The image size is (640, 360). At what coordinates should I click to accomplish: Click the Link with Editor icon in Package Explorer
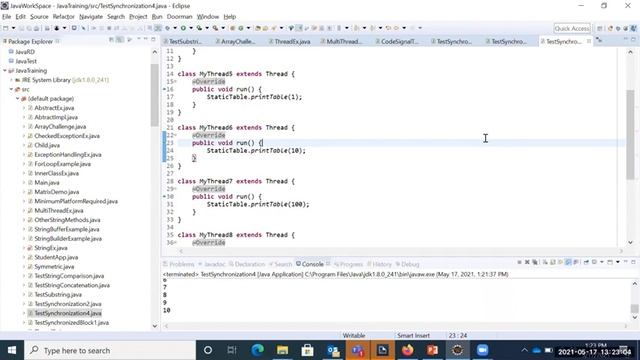pos(119,40)
